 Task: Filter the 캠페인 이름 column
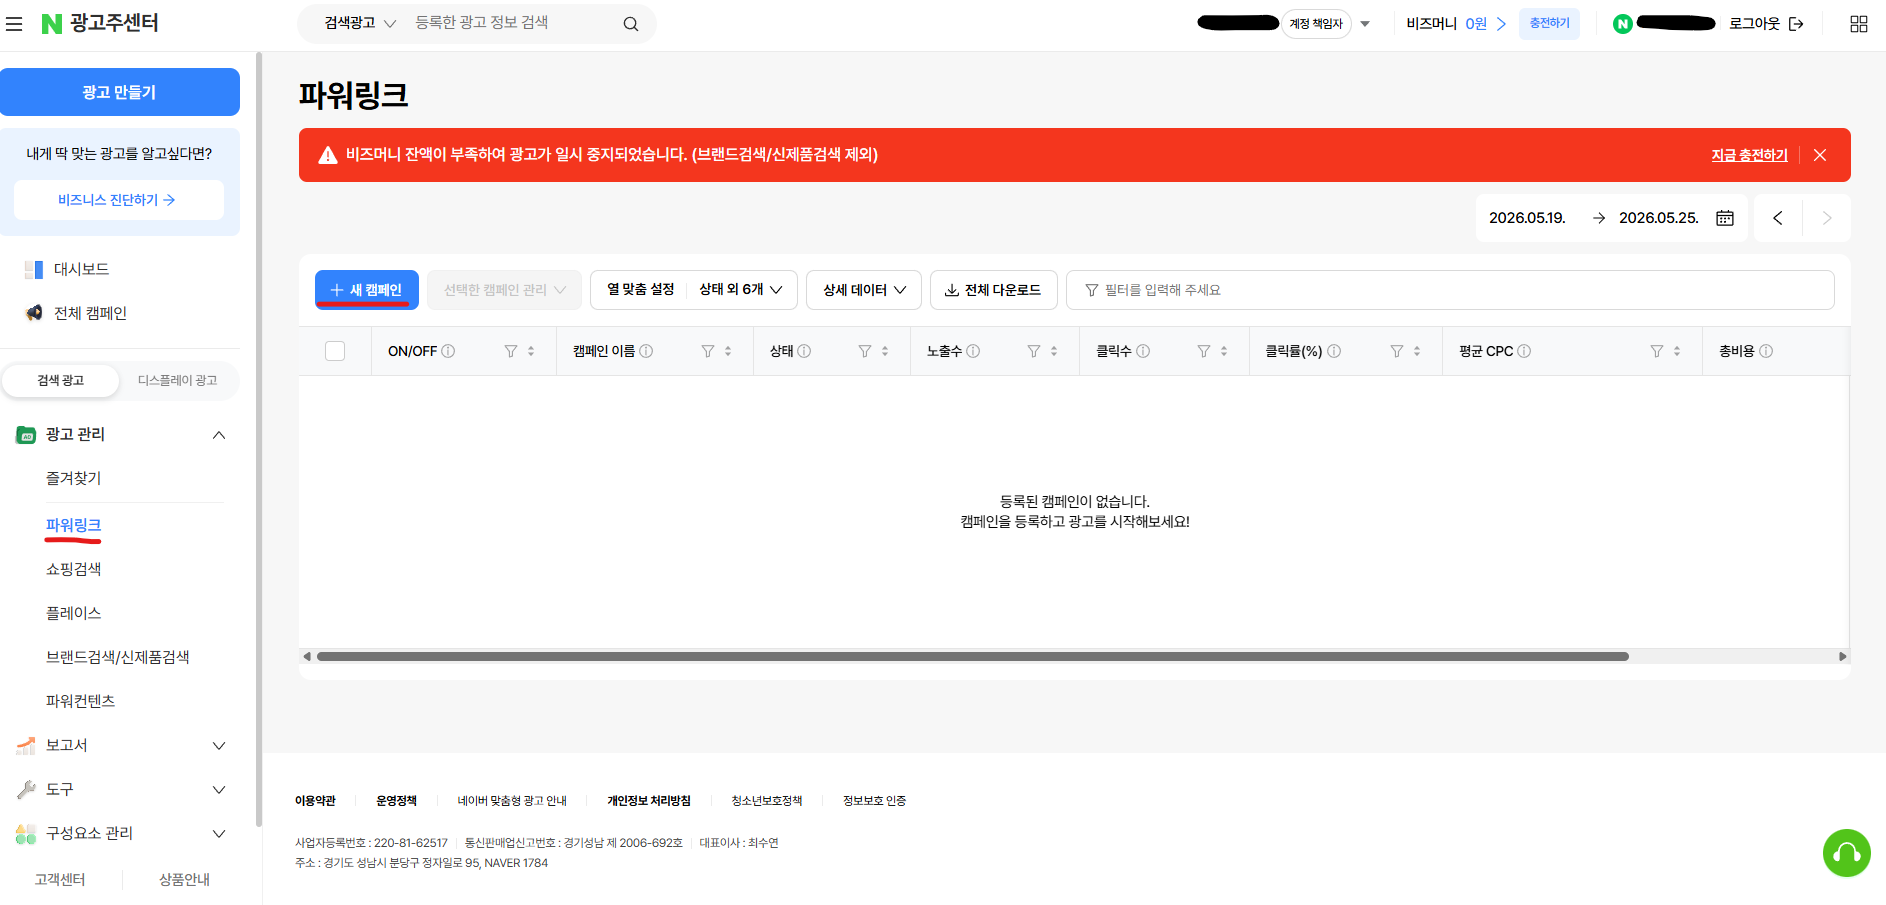708,351
